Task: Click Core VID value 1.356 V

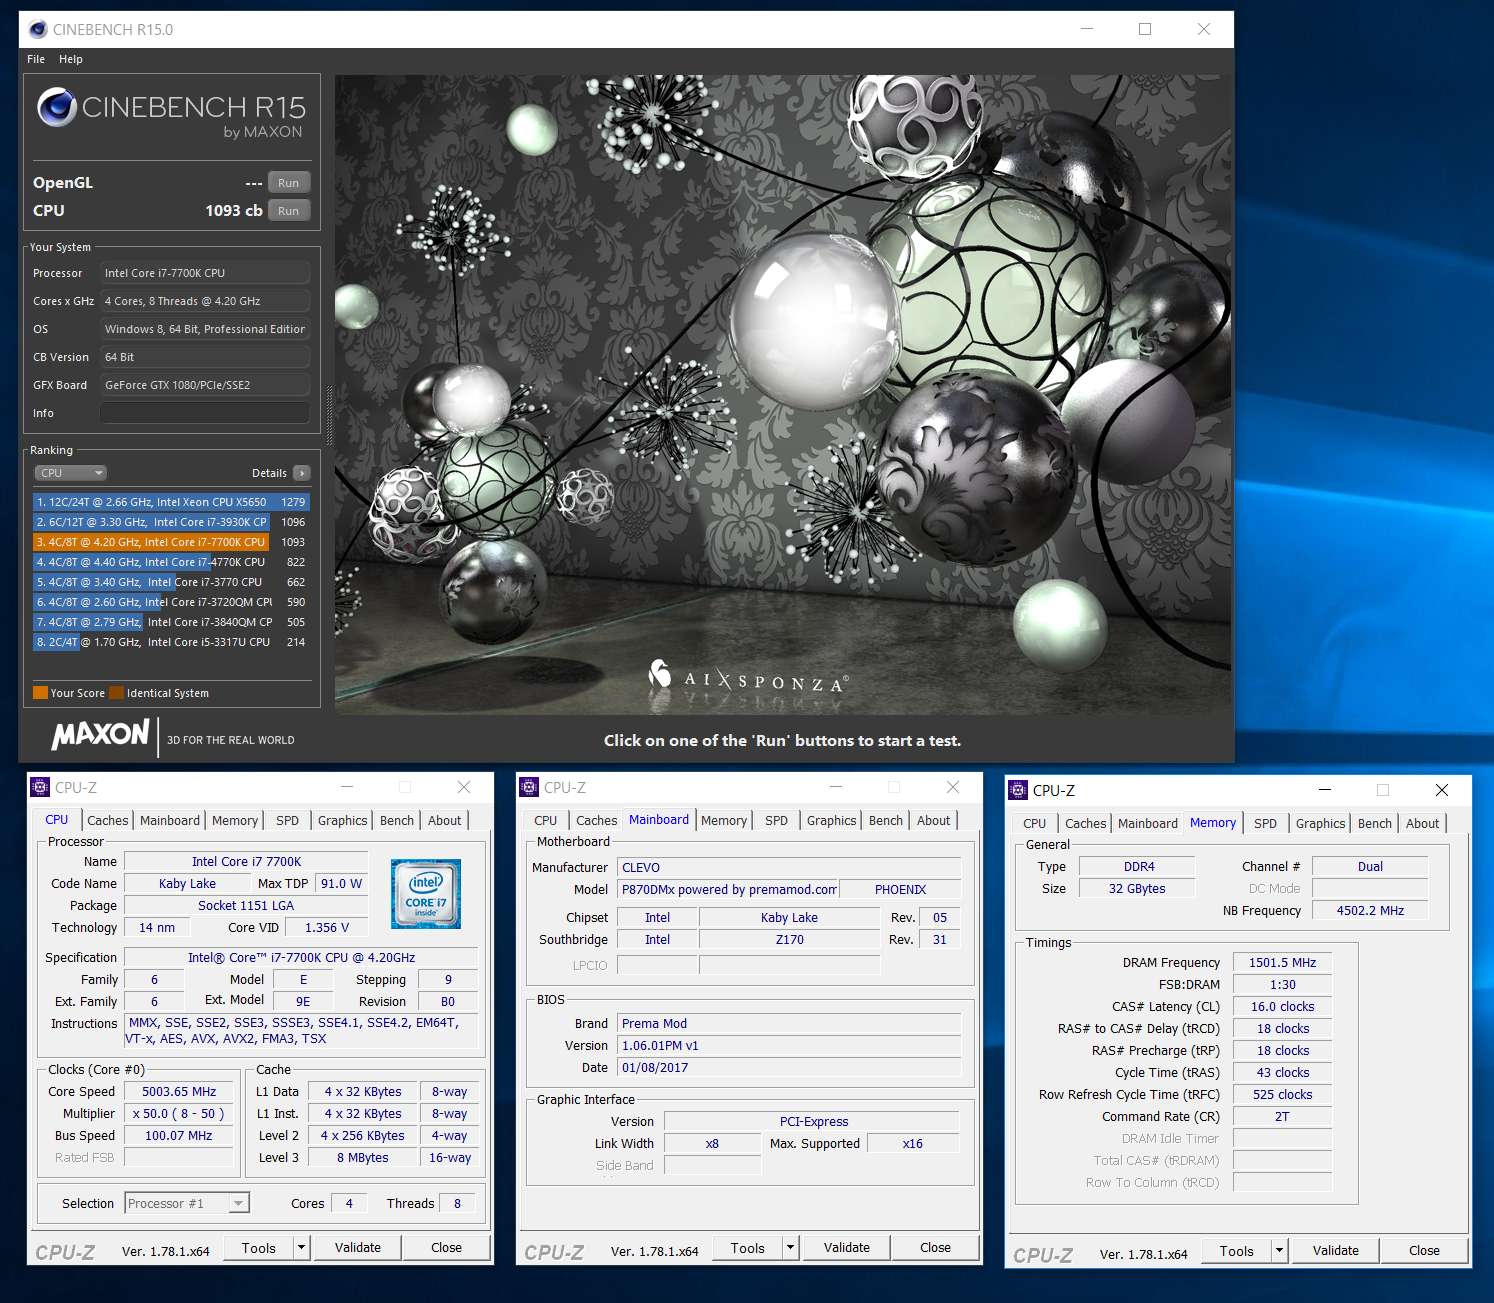Action: (x=328, y=927)
